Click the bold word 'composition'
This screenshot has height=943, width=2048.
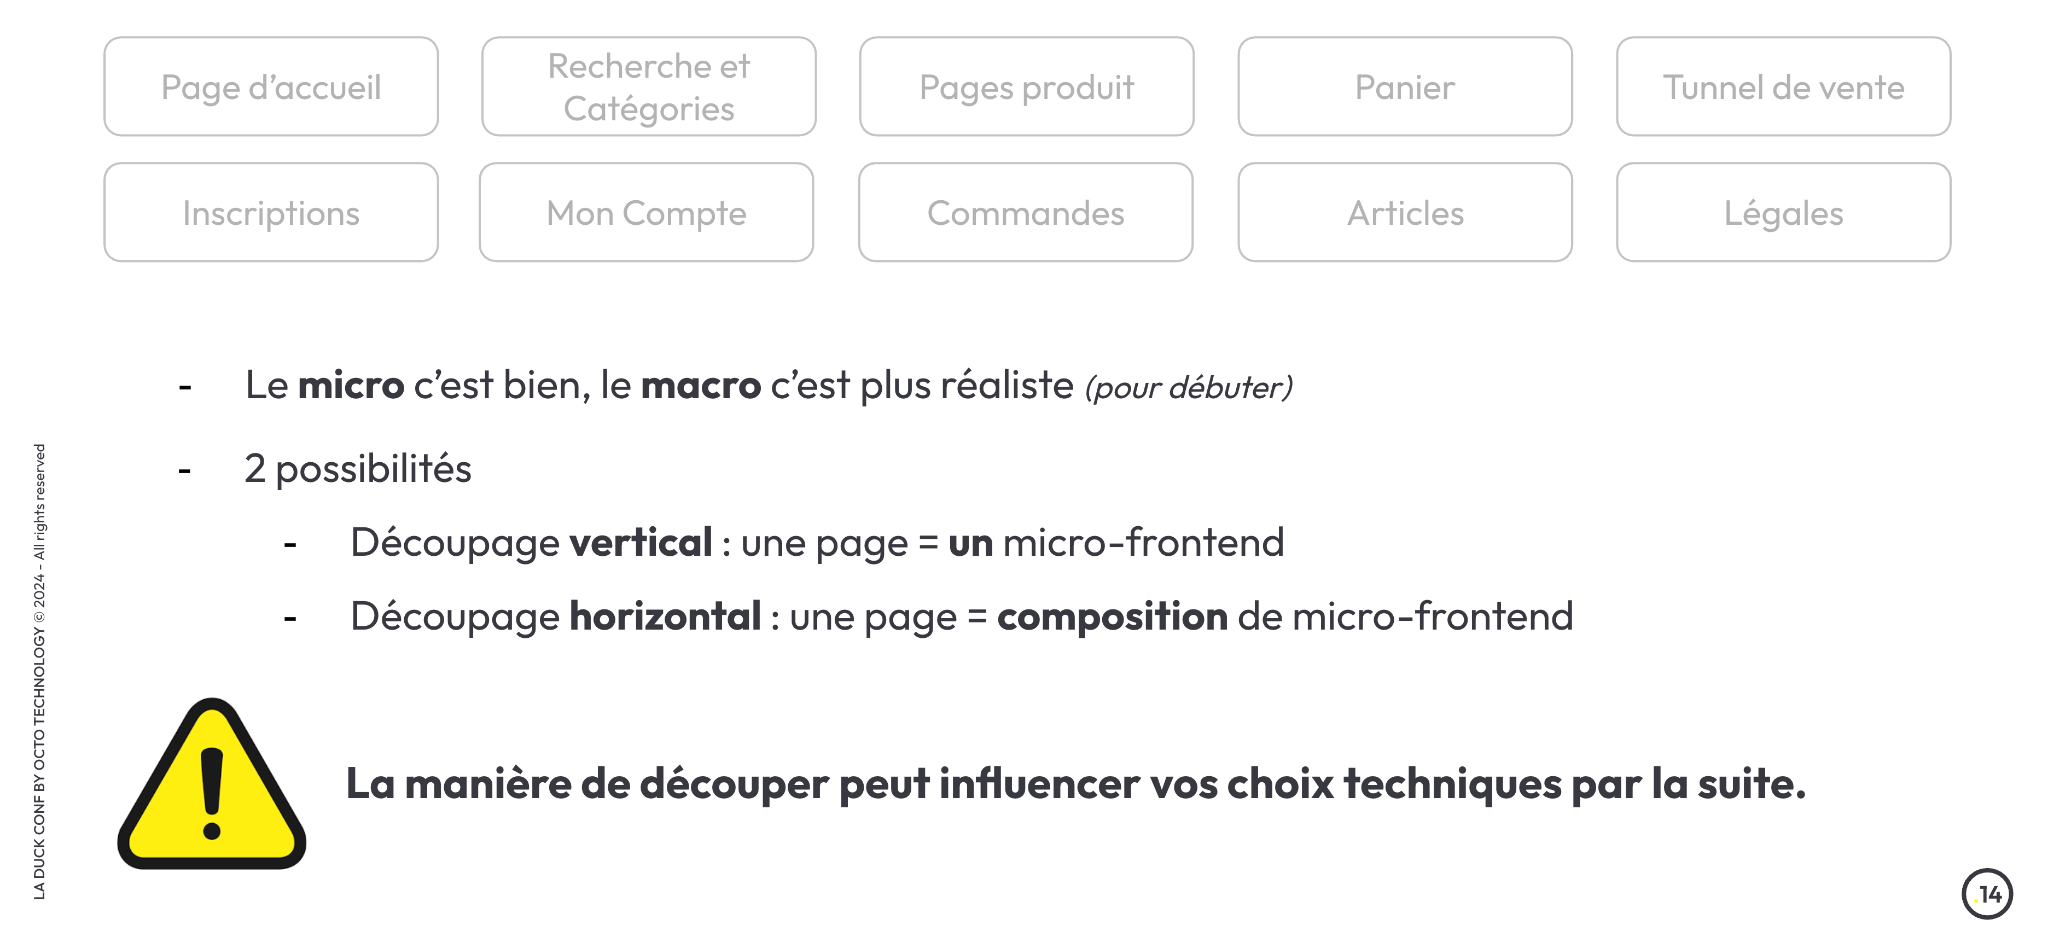pos(1112,617)
